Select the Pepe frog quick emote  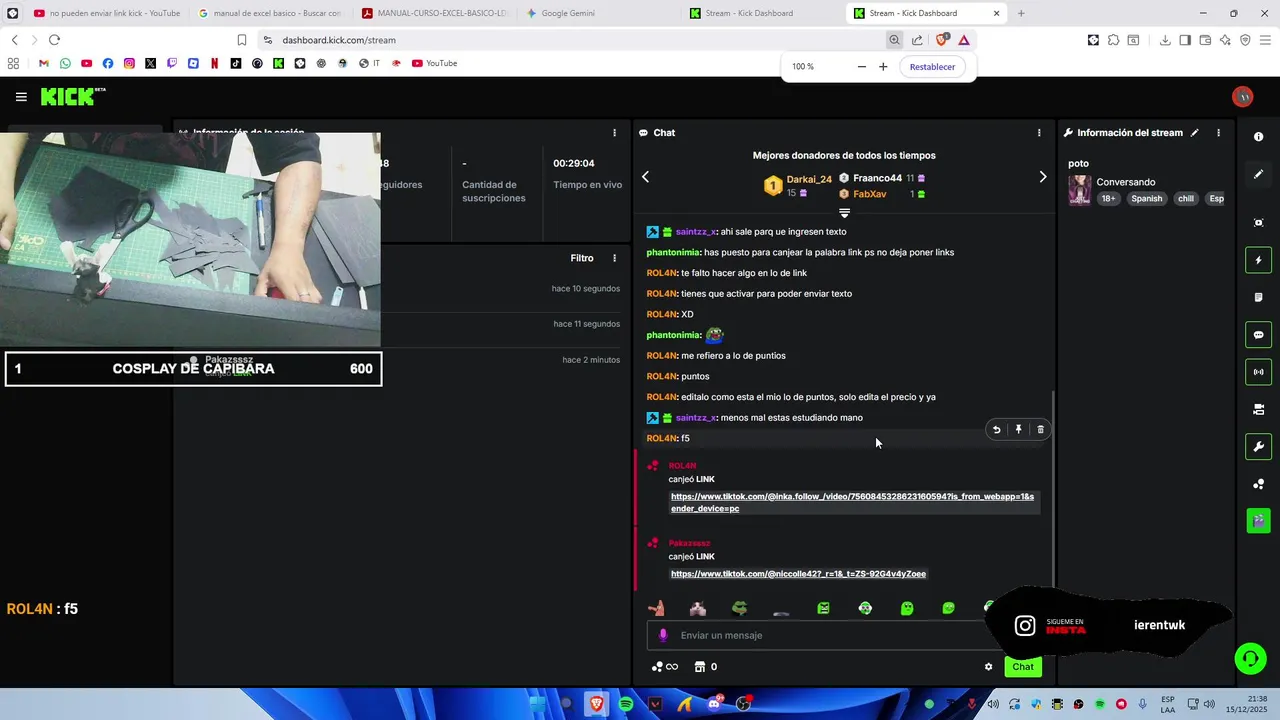739,608
